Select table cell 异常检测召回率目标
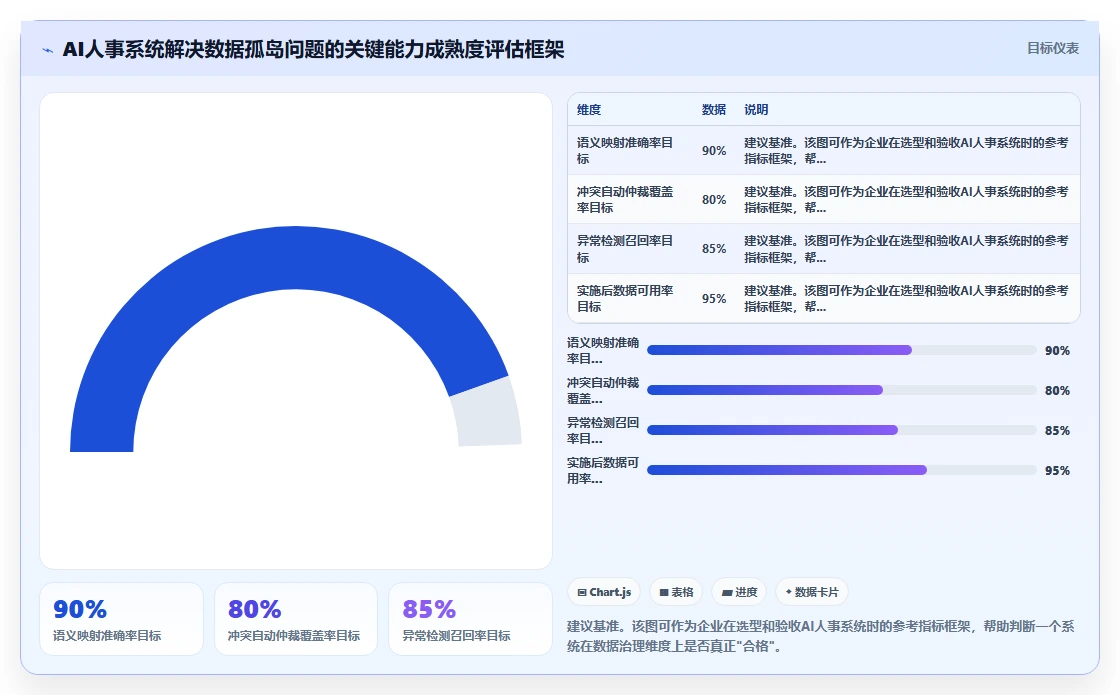This screenshot has height=695, width=1120. pos(626,249)
